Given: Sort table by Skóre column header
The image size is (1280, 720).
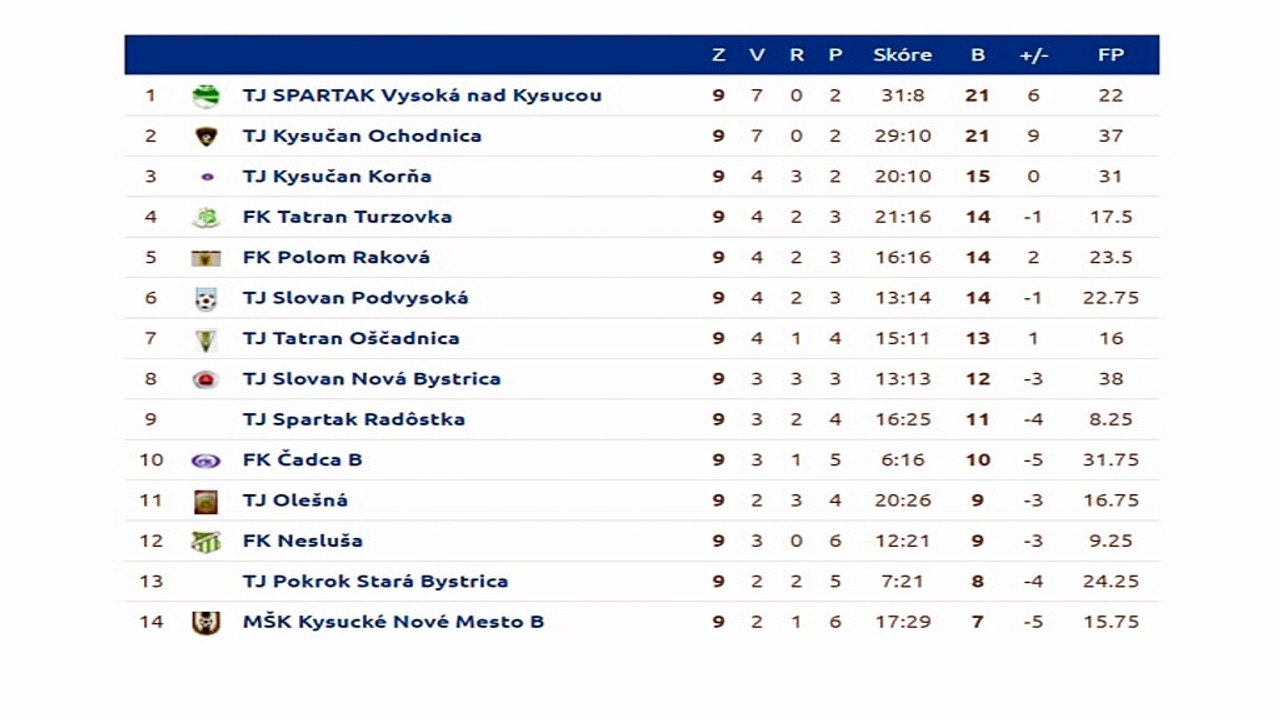Looking at the screenshot, I should point(902,55).
